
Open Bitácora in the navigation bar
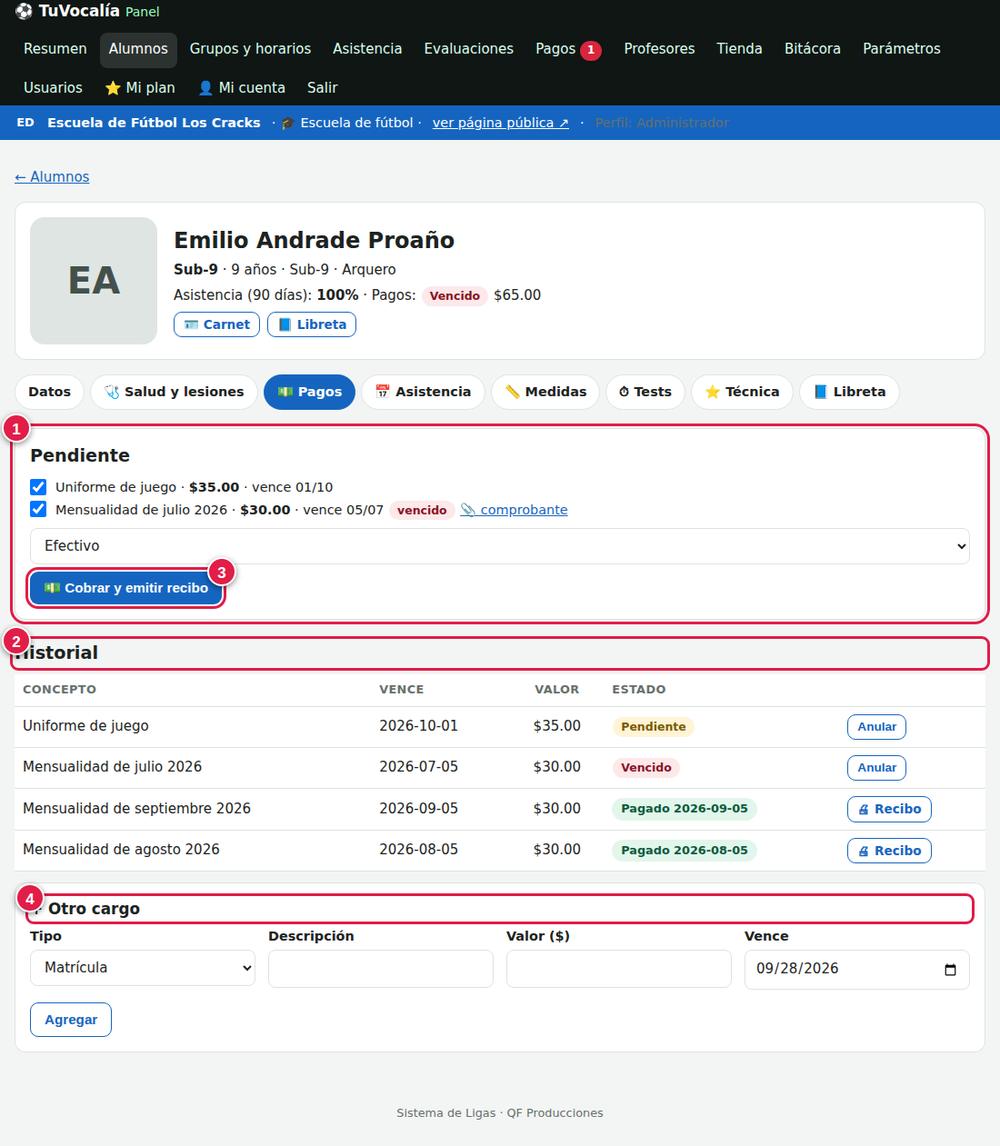[812, 49]
